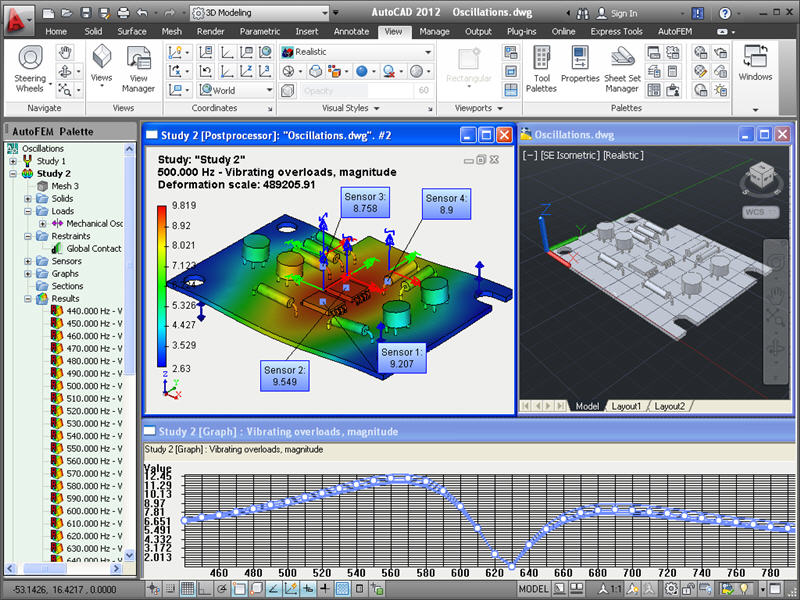Click the AutoCAD application menu logo
The height and width of the screenshot is (600, 800).
coord(17,20)
